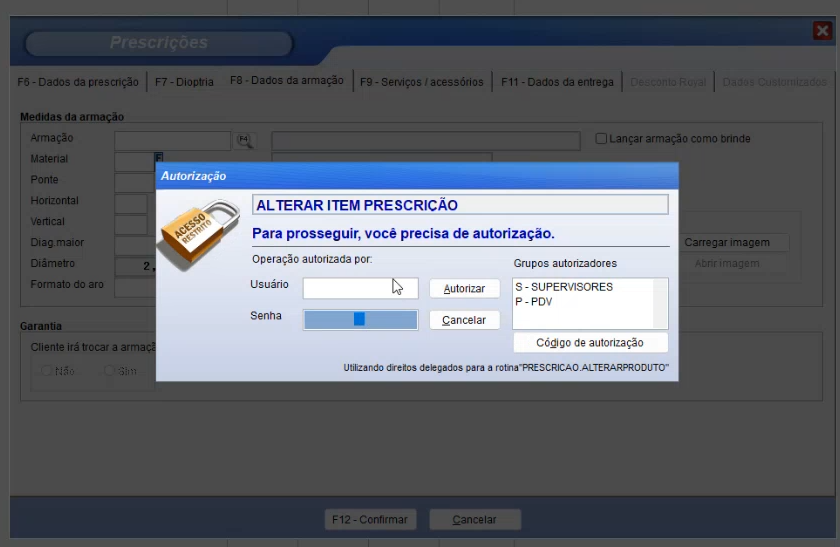The height and width of the screenshot is (547, 840).
Task: Cancel the authorization dialog
Action: pos(464,320)
